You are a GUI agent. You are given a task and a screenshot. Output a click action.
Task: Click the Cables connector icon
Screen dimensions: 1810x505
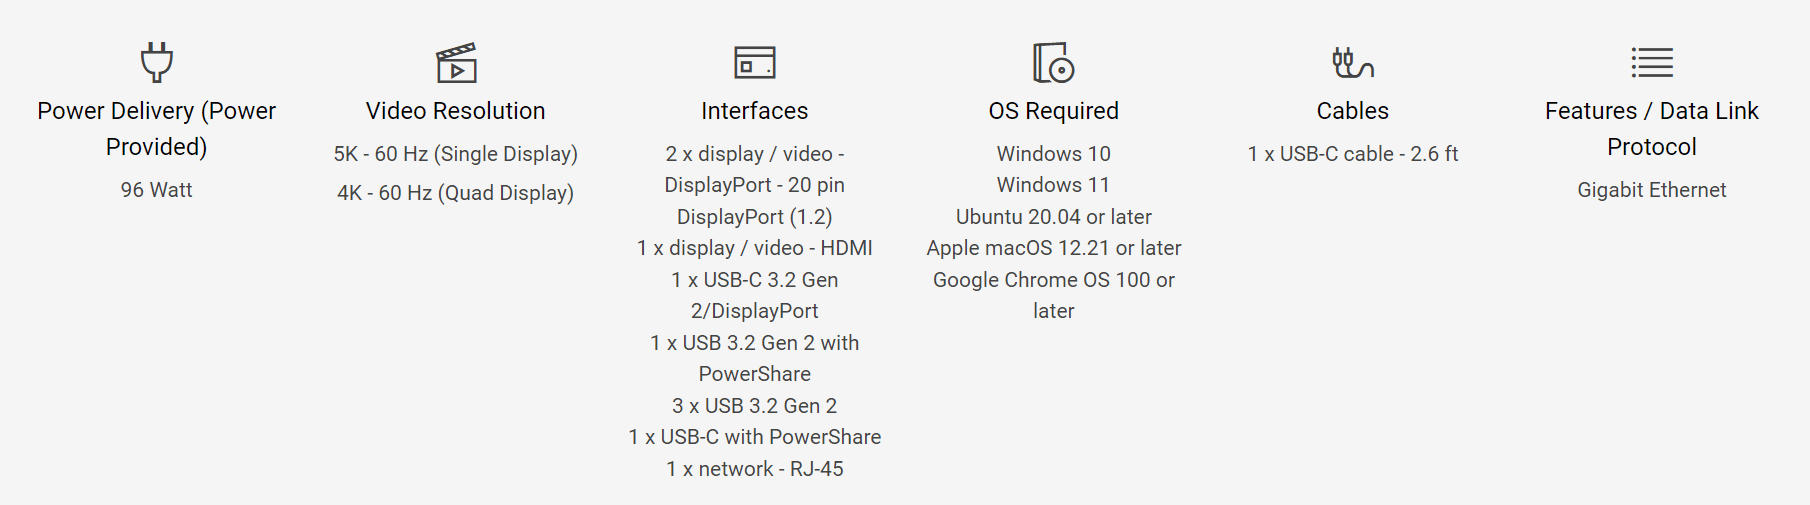(1352, 63)
